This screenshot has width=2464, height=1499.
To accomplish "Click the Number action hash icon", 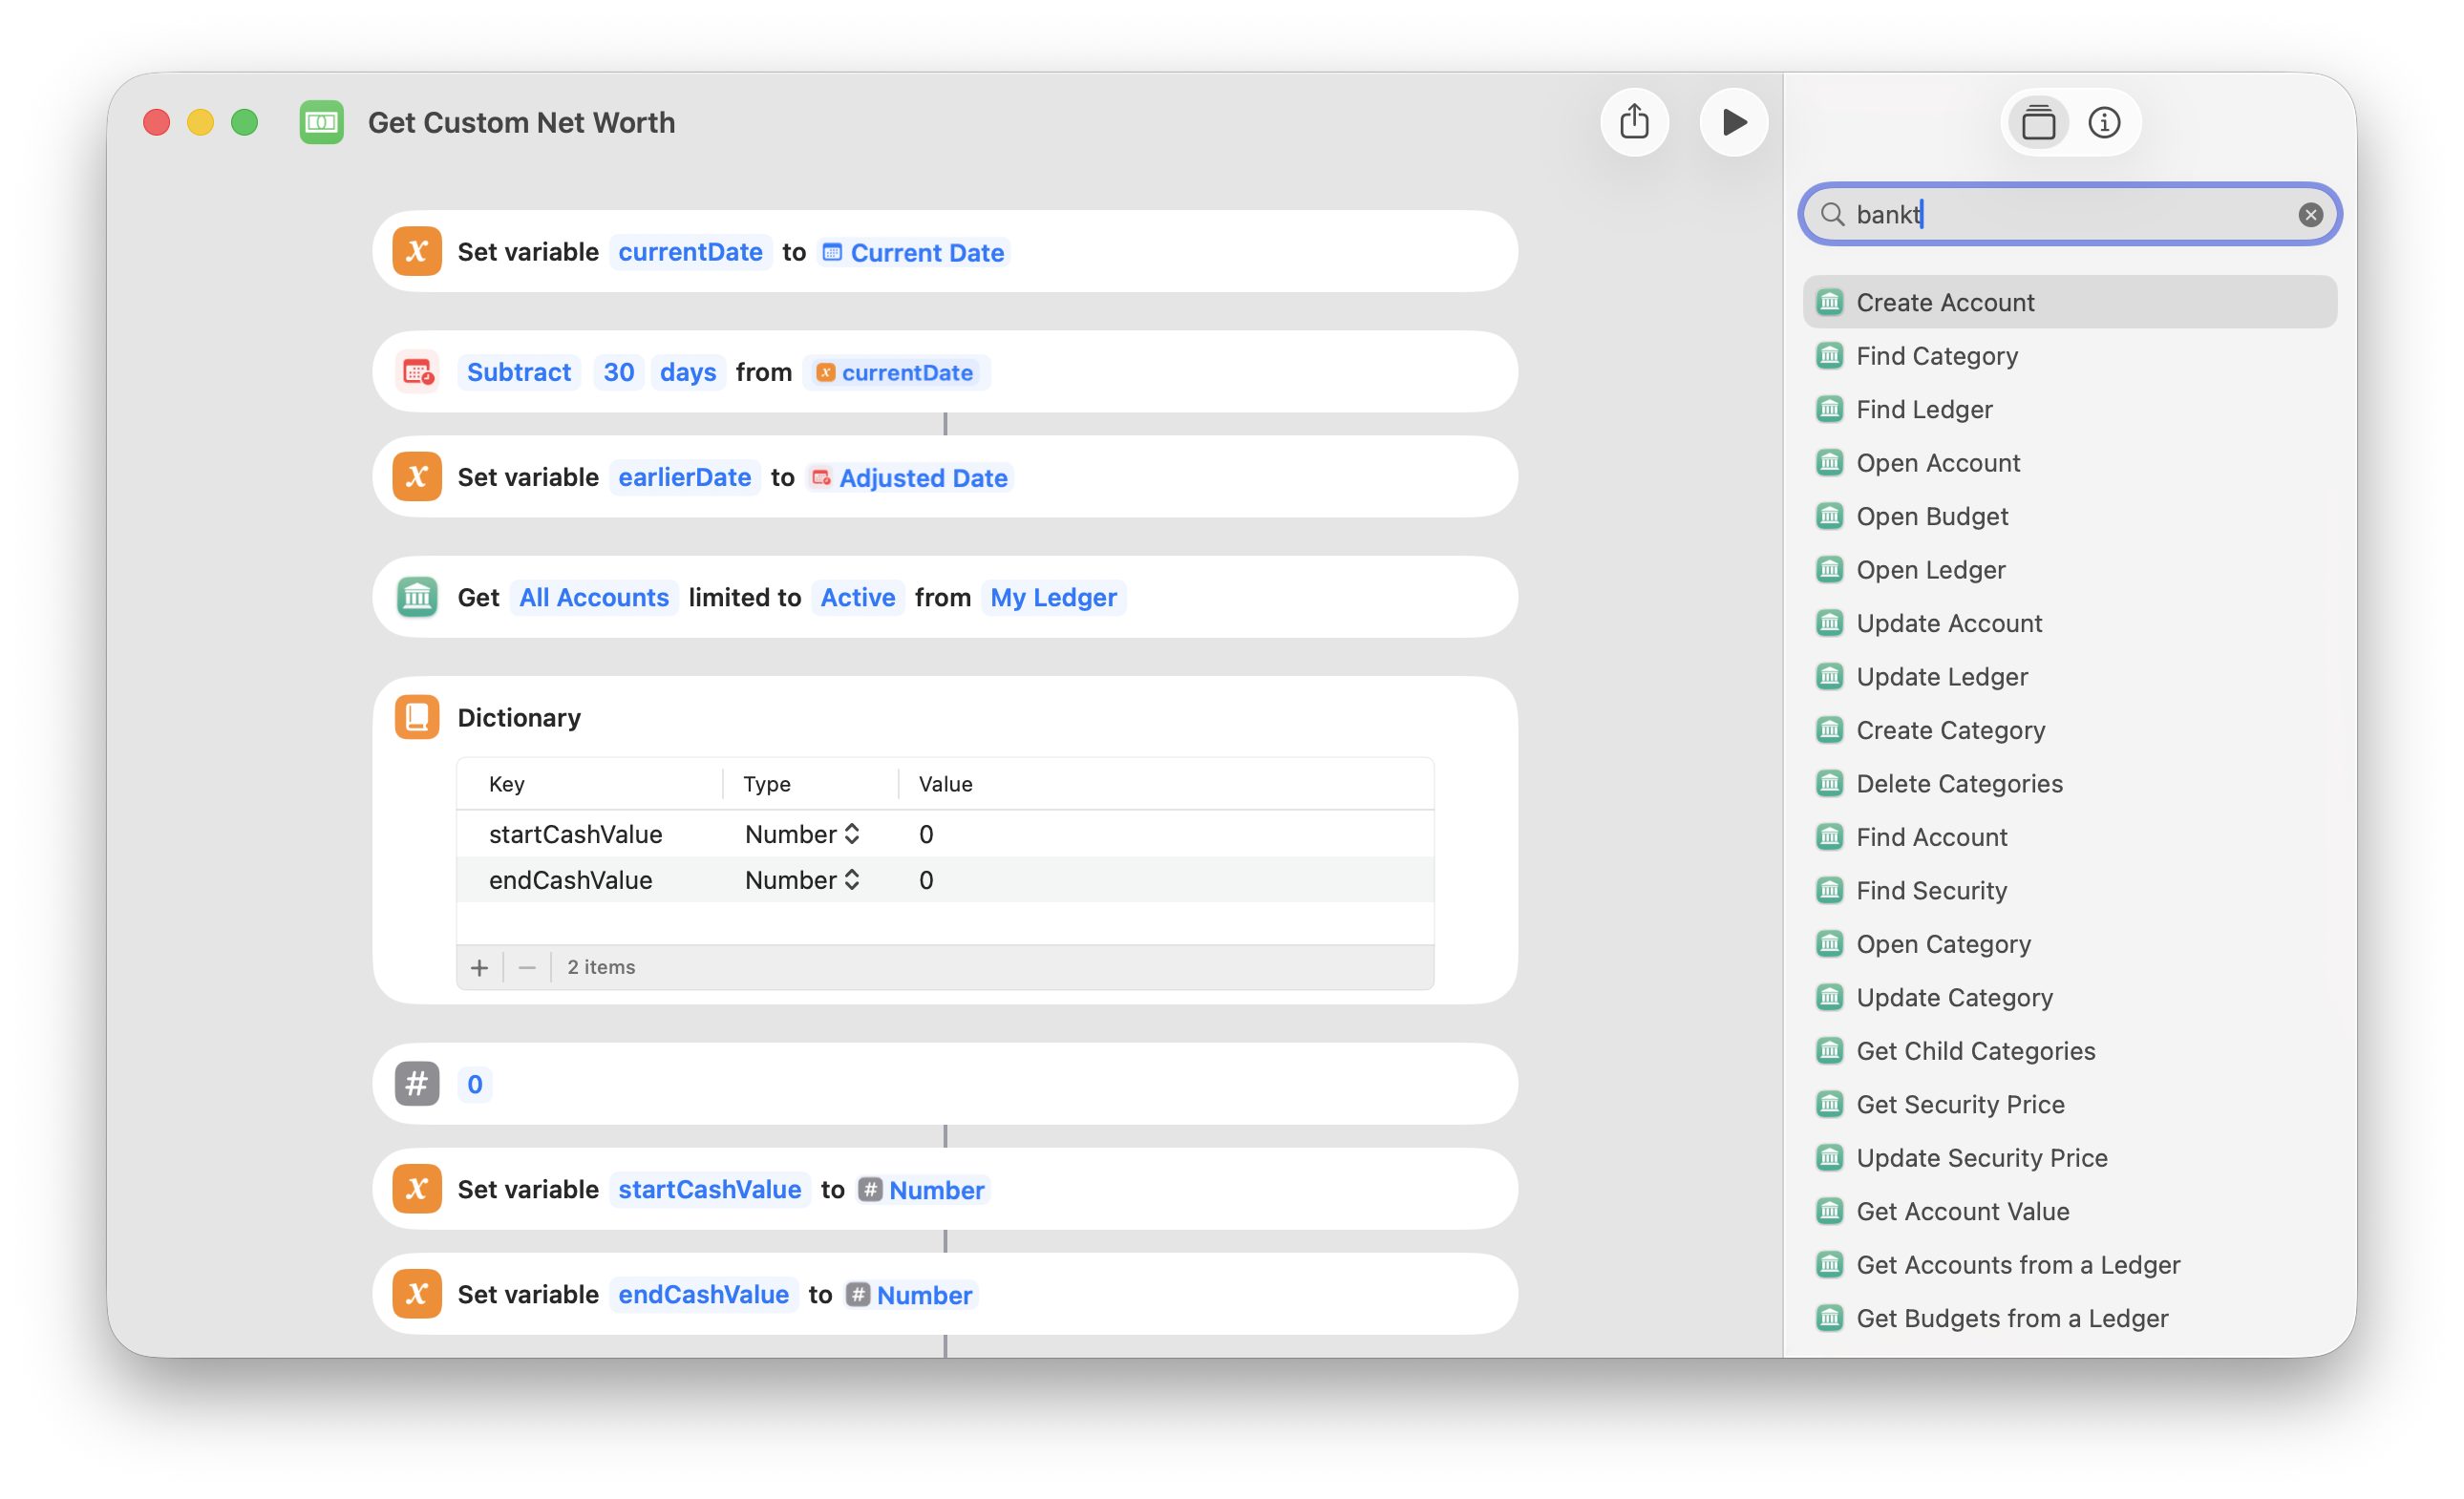I will [x=417, y=1083].
